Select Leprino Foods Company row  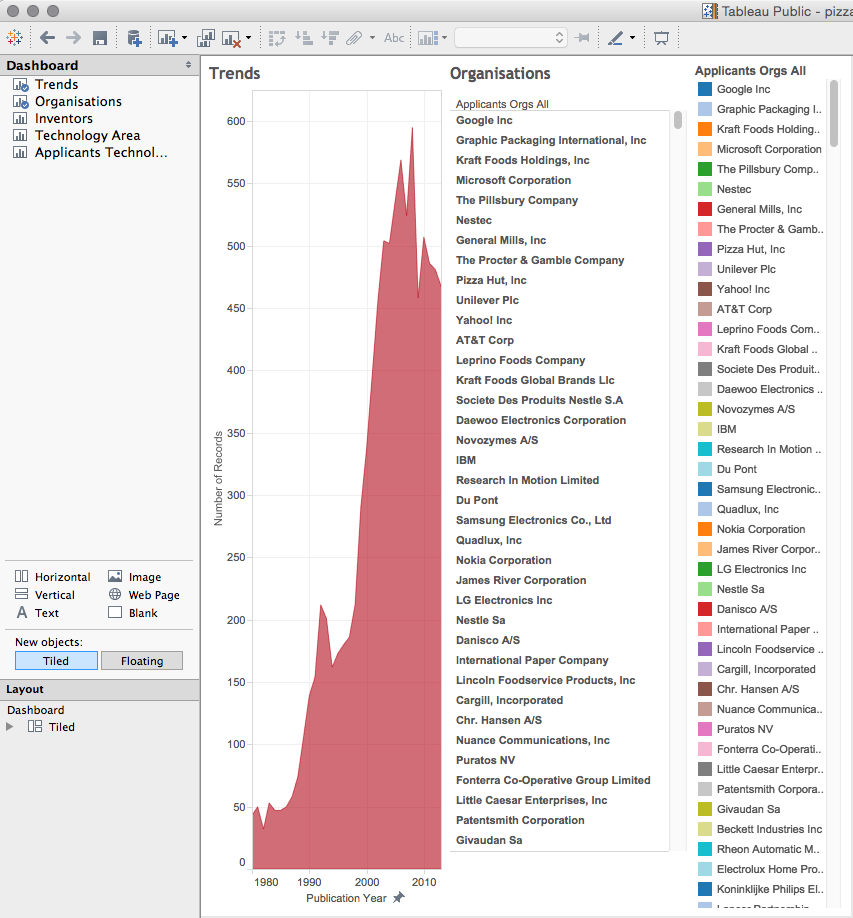[520, 360]
